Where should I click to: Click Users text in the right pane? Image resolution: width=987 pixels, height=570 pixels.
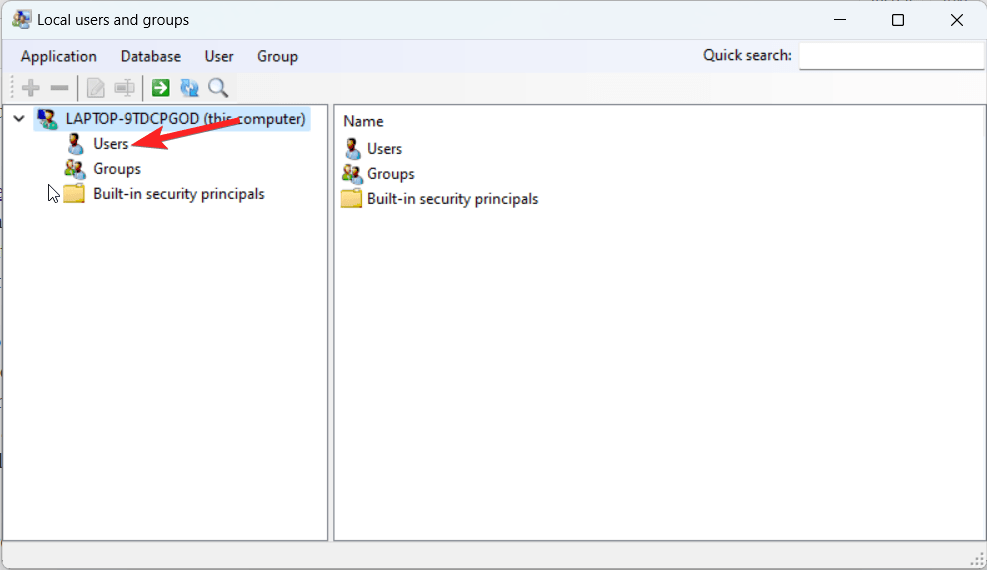[x=385, y=149]
